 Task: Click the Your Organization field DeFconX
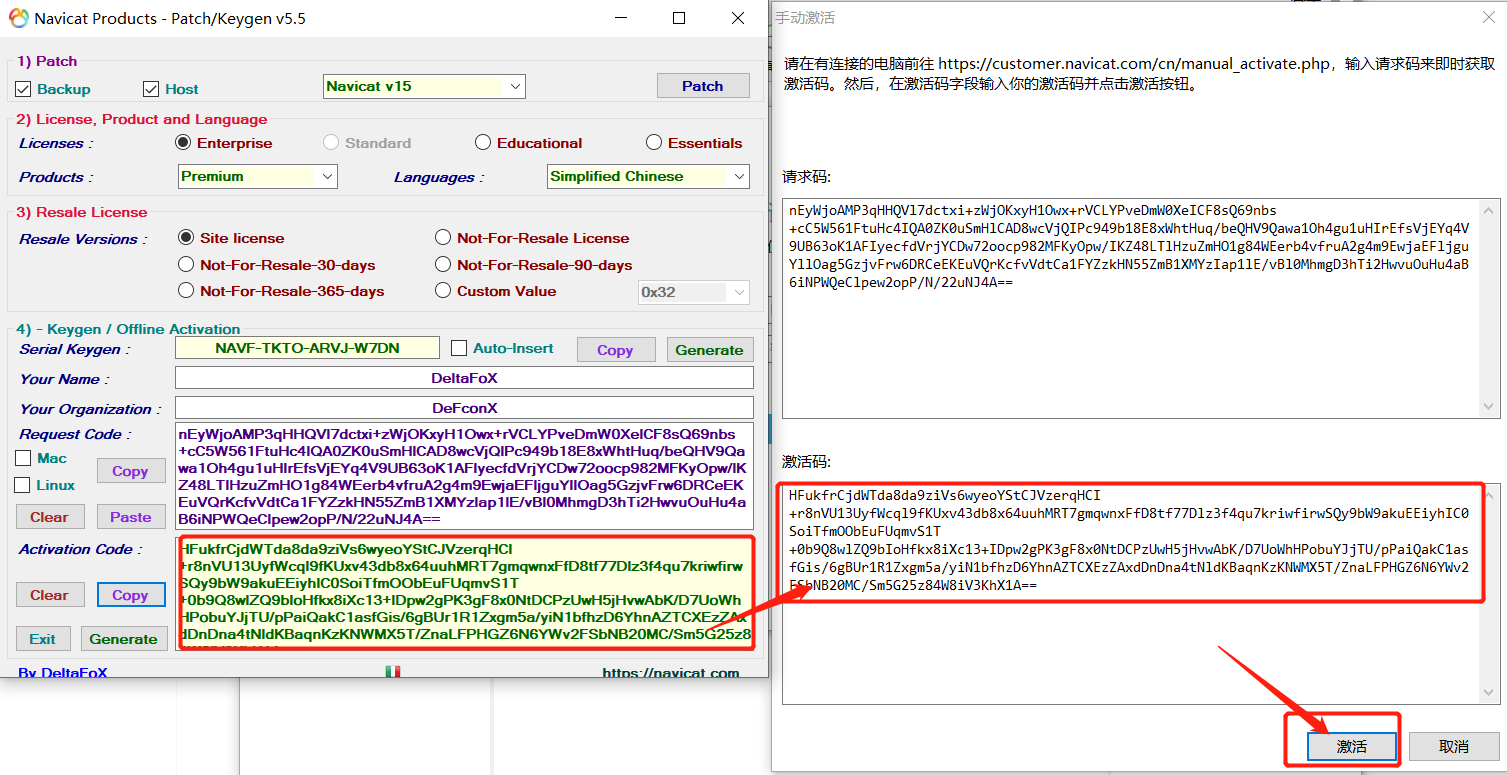[x=464, y=408]
